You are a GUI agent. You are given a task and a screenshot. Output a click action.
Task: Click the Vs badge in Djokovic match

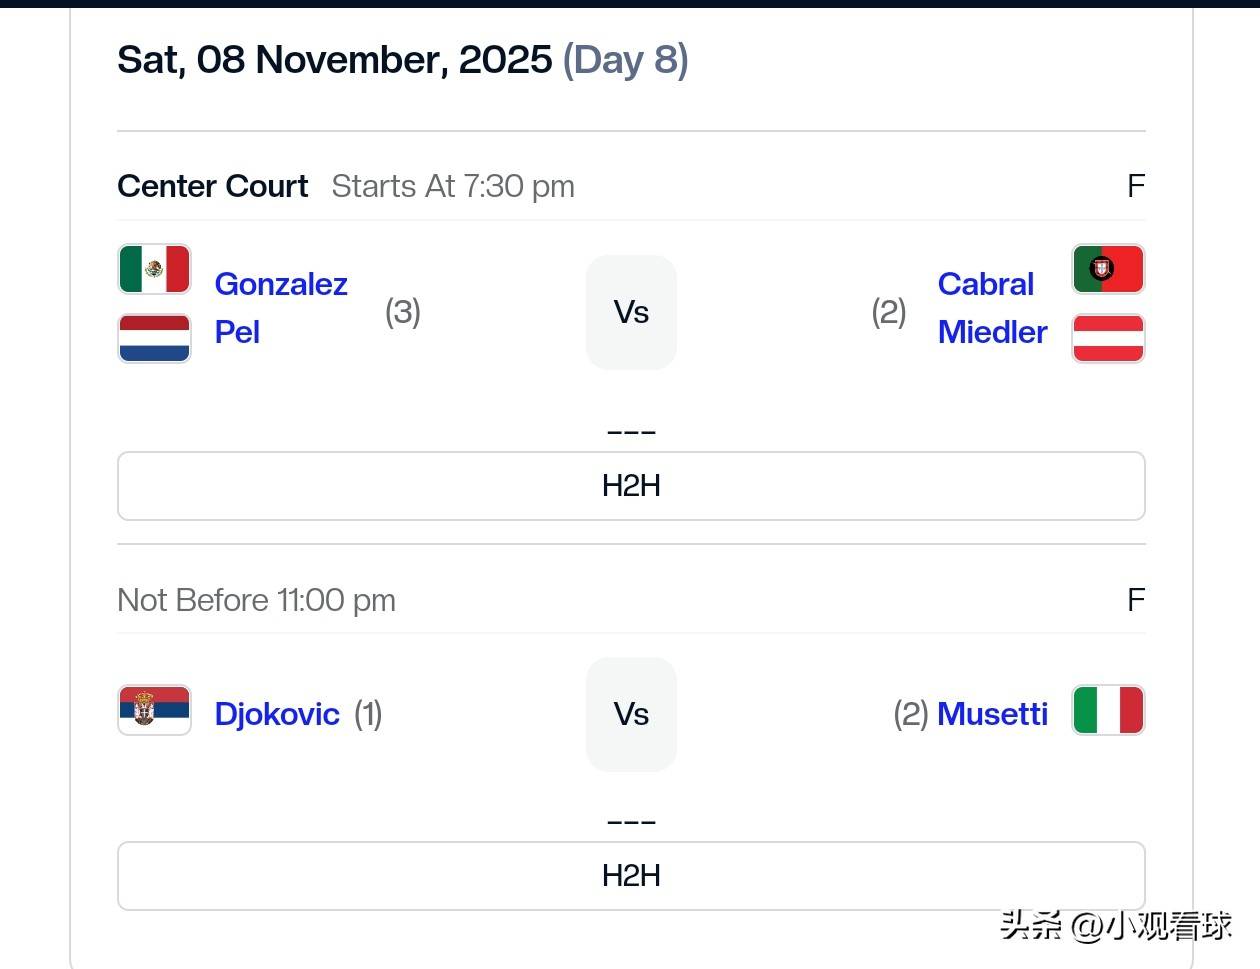tap(631, 714)
